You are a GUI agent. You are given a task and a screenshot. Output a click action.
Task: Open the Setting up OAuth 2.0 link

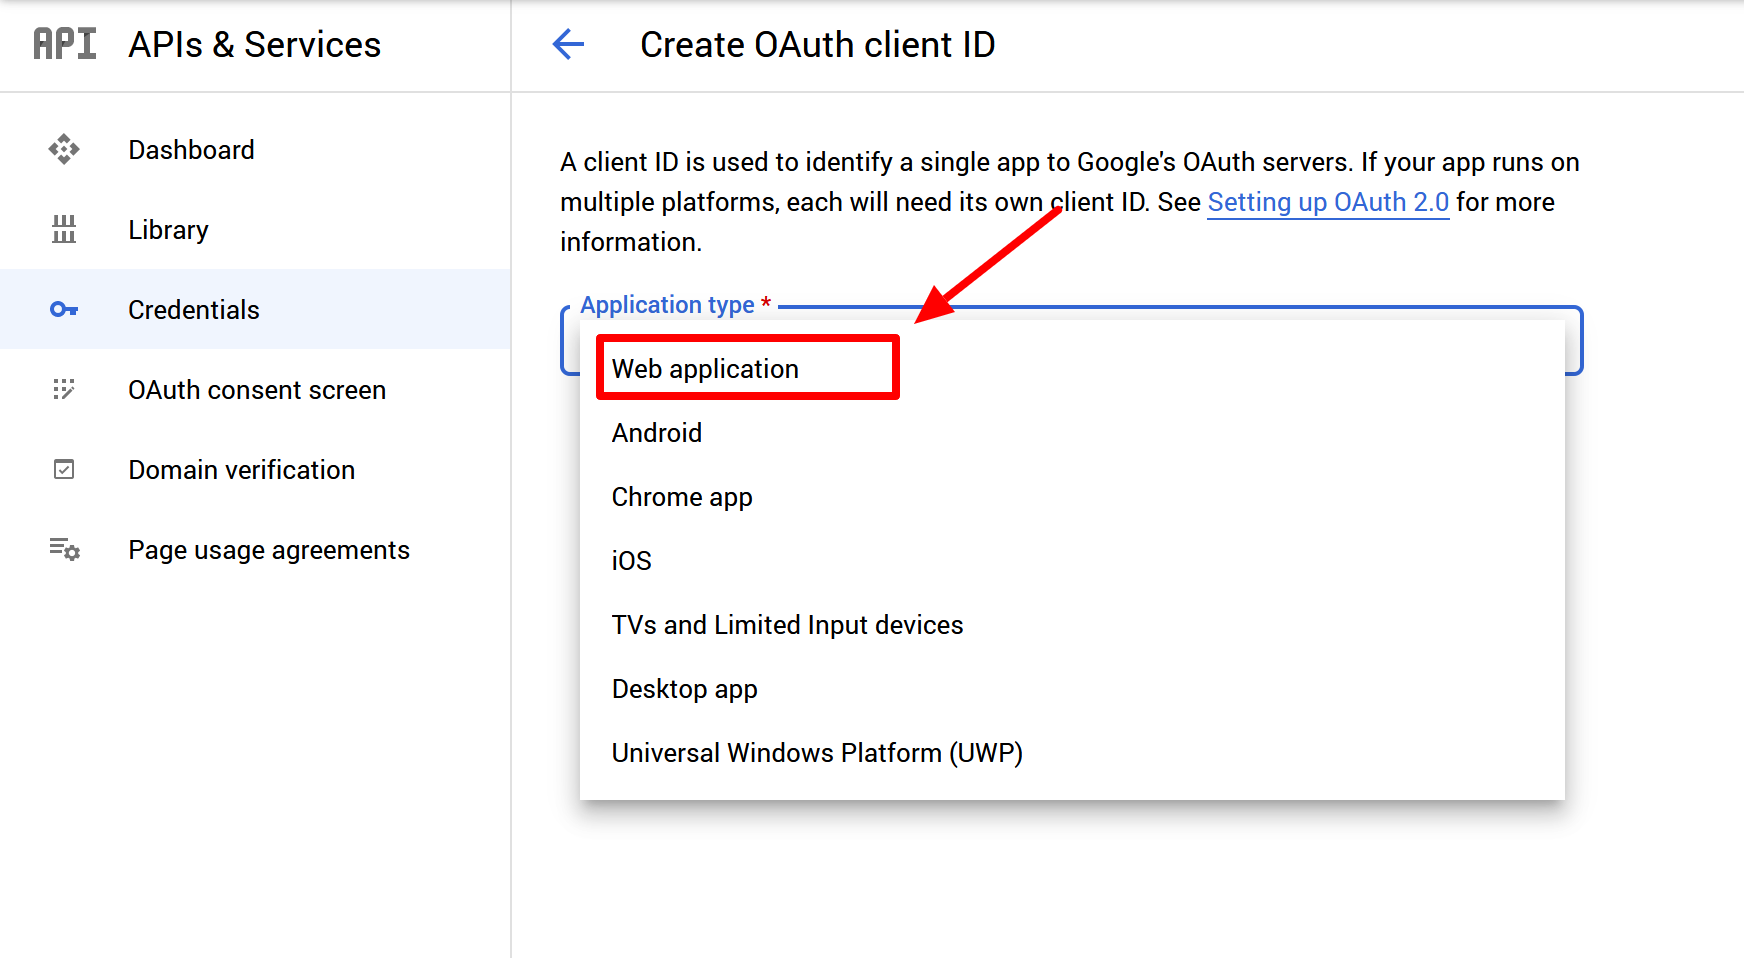point(1328,202)
